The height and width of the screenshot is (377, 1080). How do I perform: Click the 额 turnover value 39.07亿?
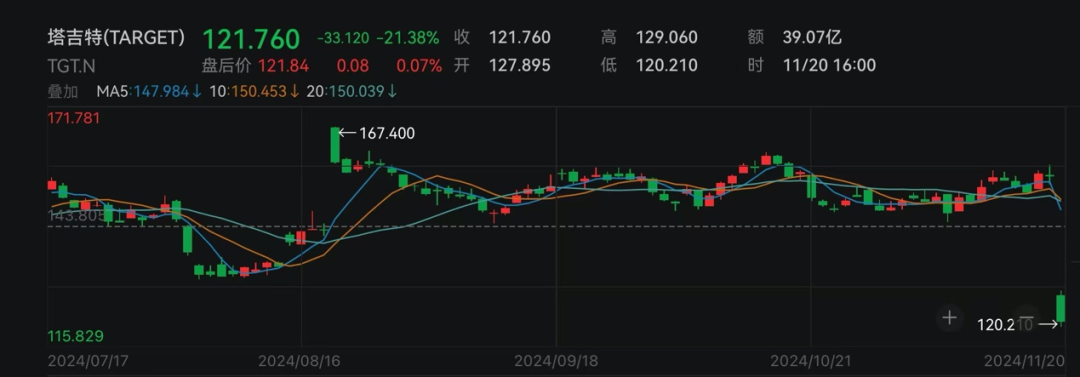[x=812, y=37]
